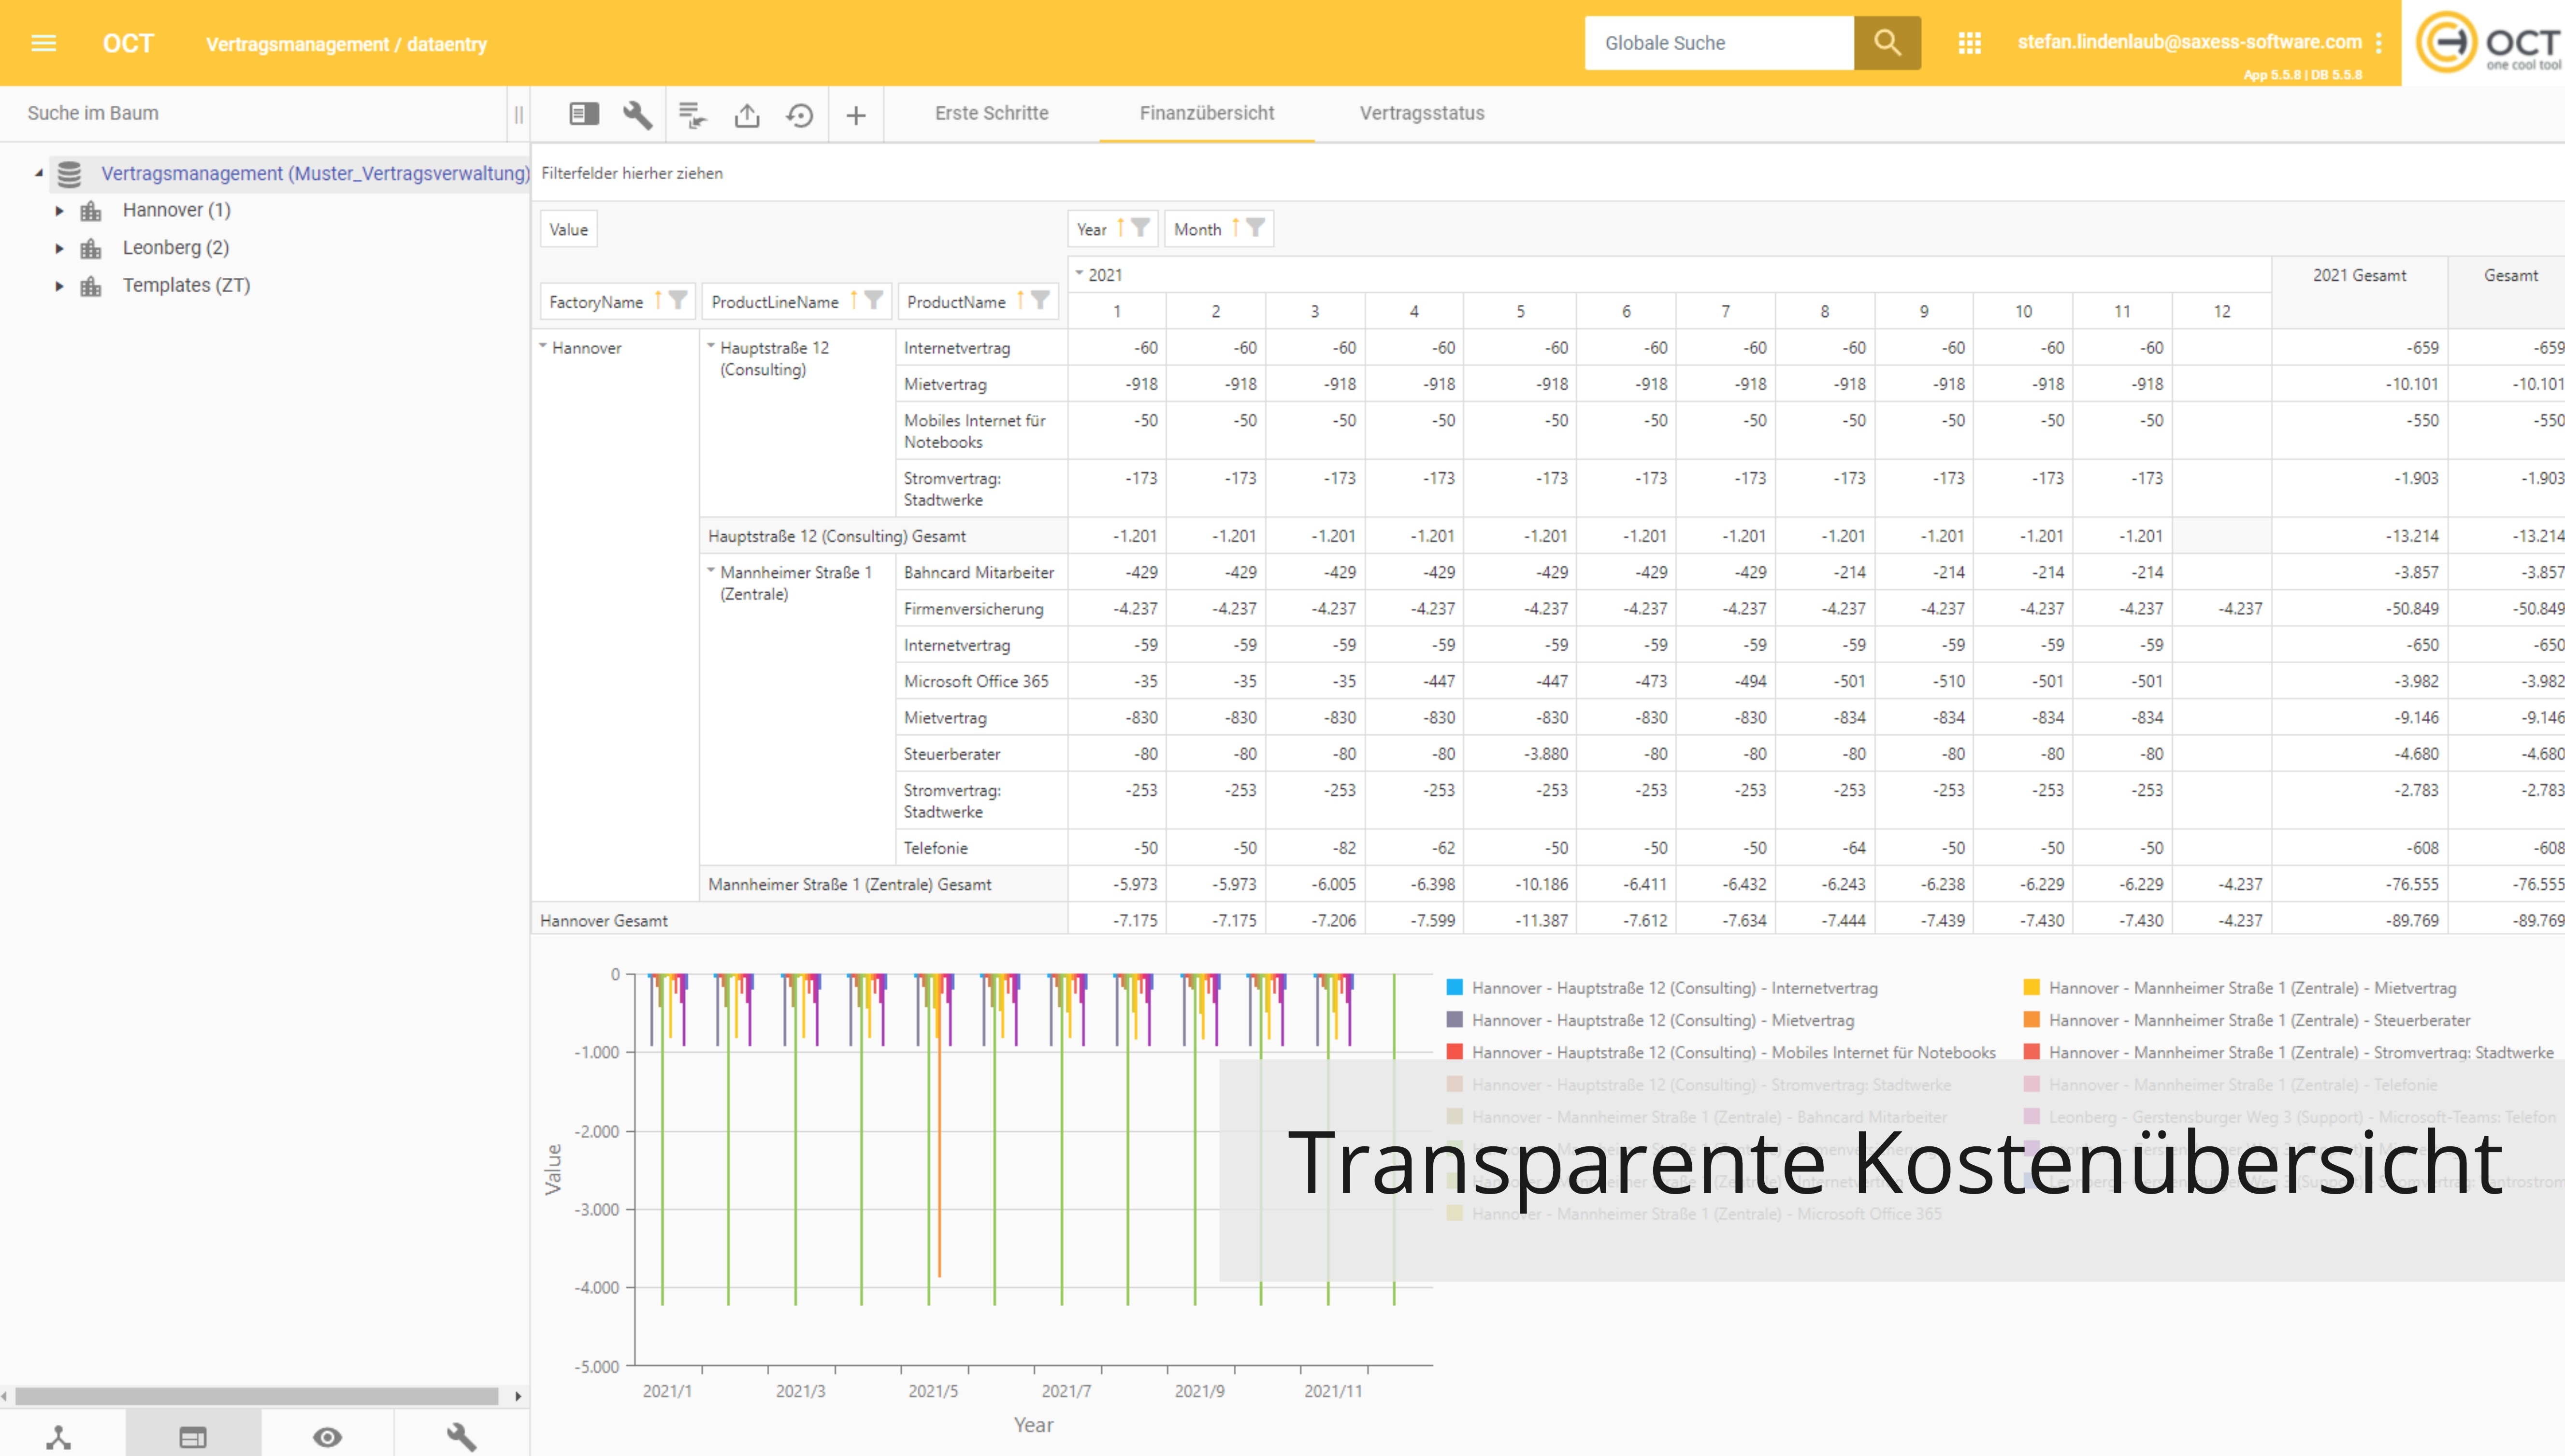Toggle the panel layout toolbar icon
2565x1456 pixels.
tap(584, 114)
